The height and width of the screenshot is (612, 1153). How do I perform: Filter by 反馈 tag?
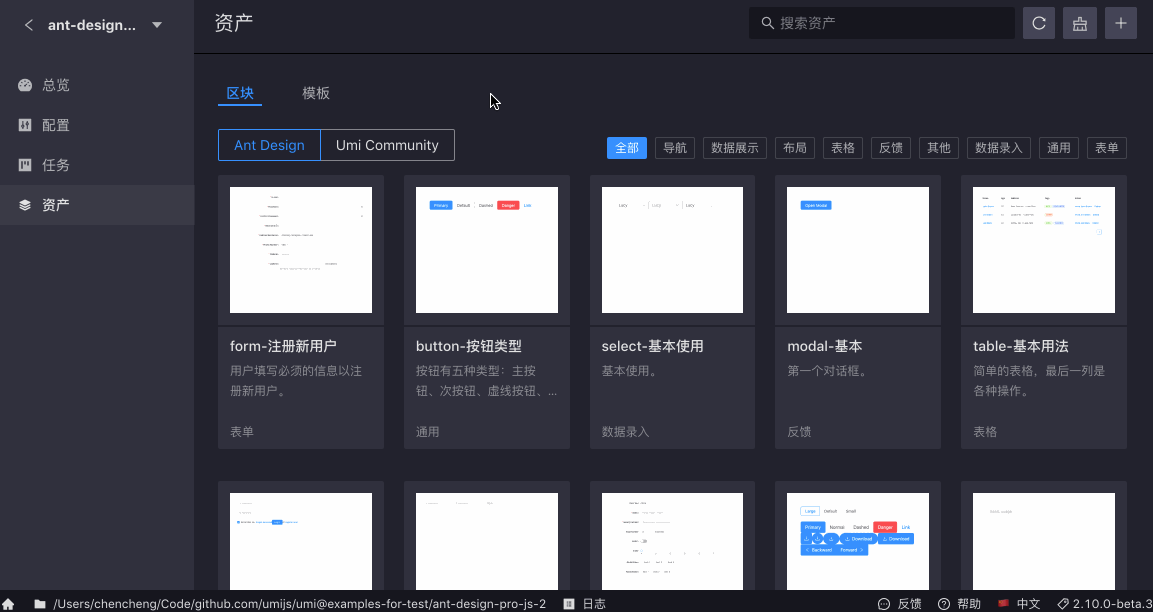click(x=891, y=148)
